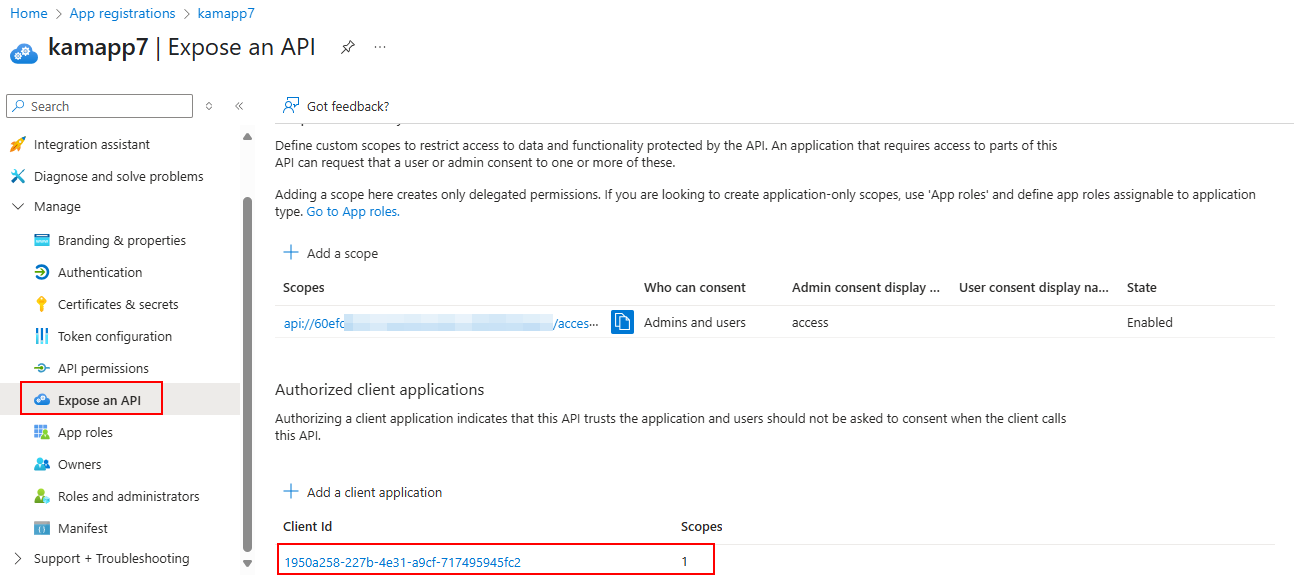Click the Owners people icon
Image resolution: width=1294 pixels, height=575 pixels.
pyautogui.click(x=42, y=464)
